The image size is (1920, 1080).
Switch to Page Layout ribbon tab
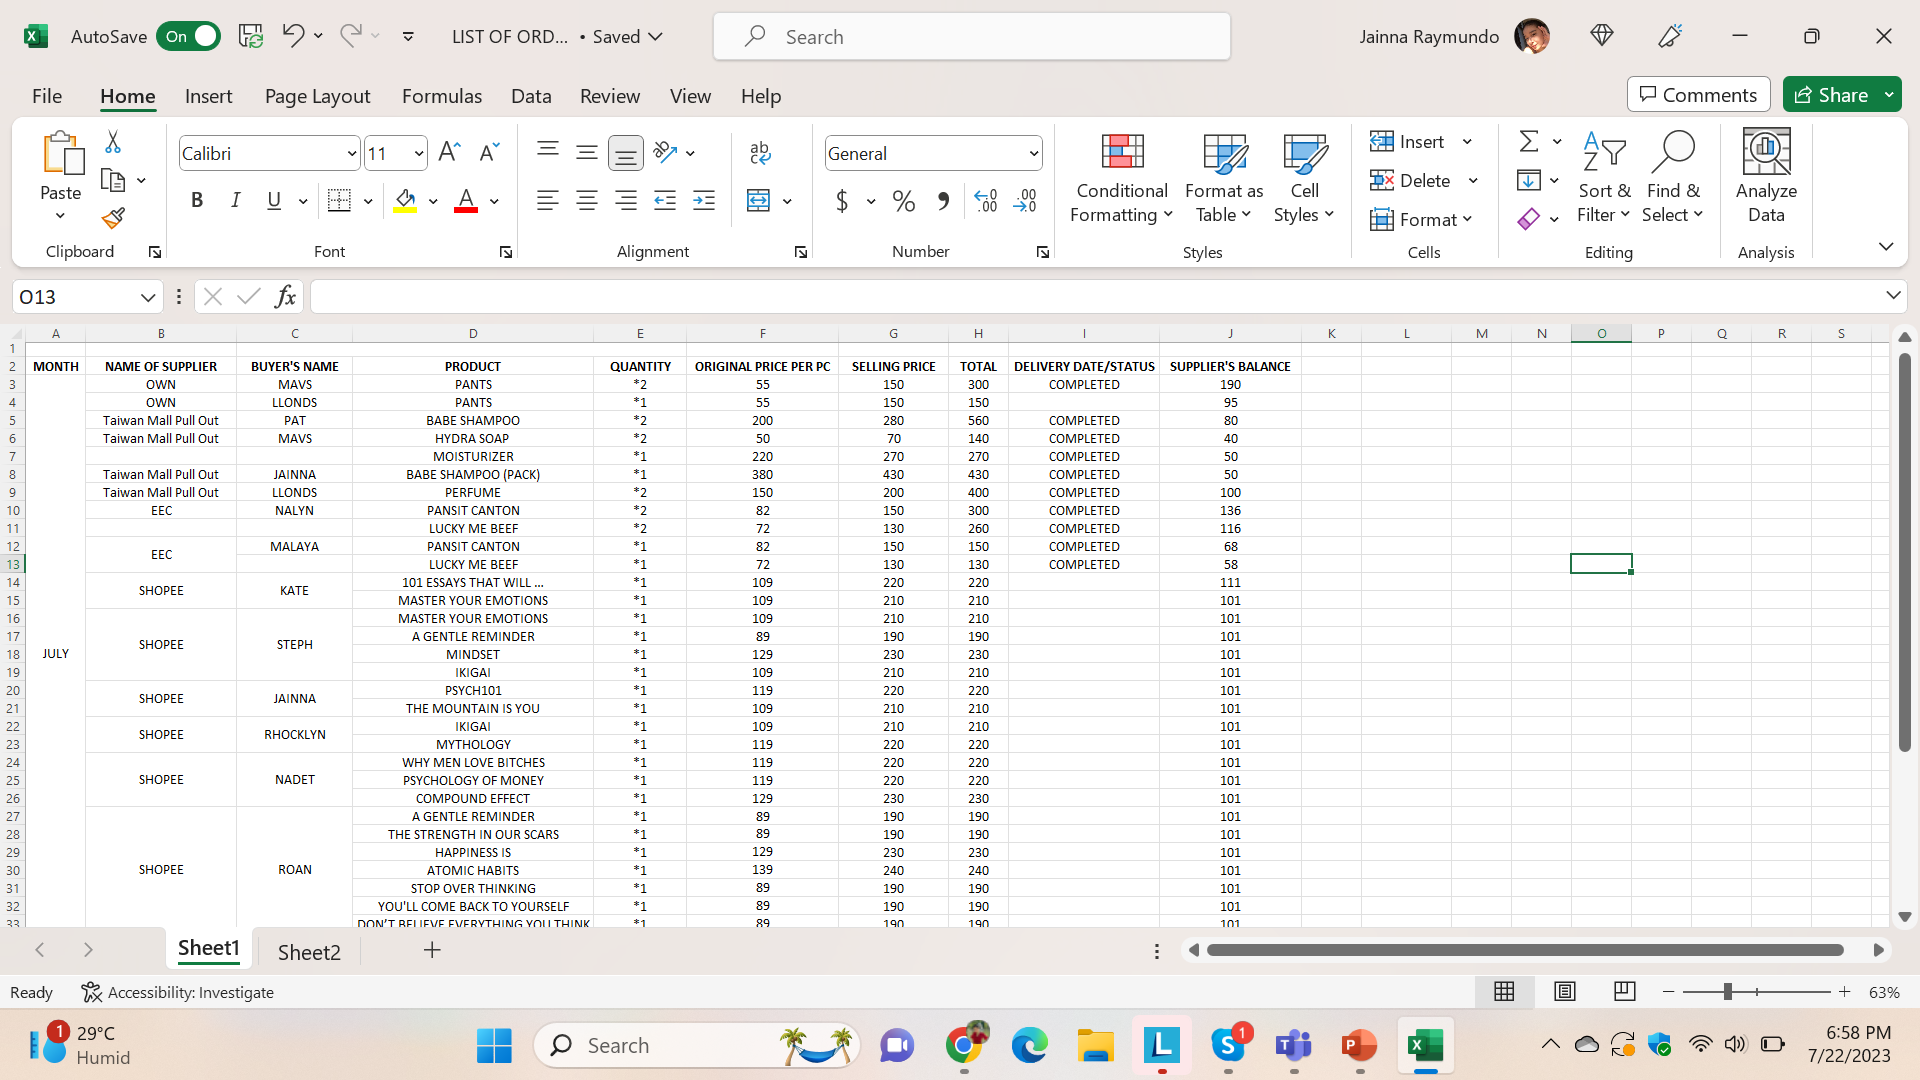(x=317, y=96)
